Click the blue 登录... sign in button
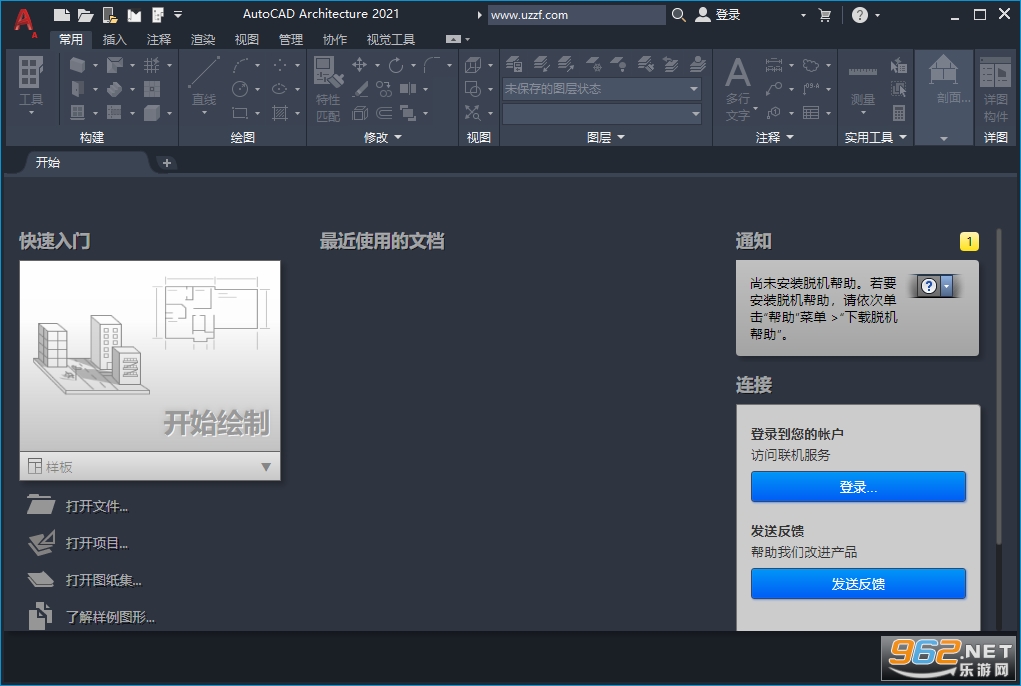 pos(858,487)
